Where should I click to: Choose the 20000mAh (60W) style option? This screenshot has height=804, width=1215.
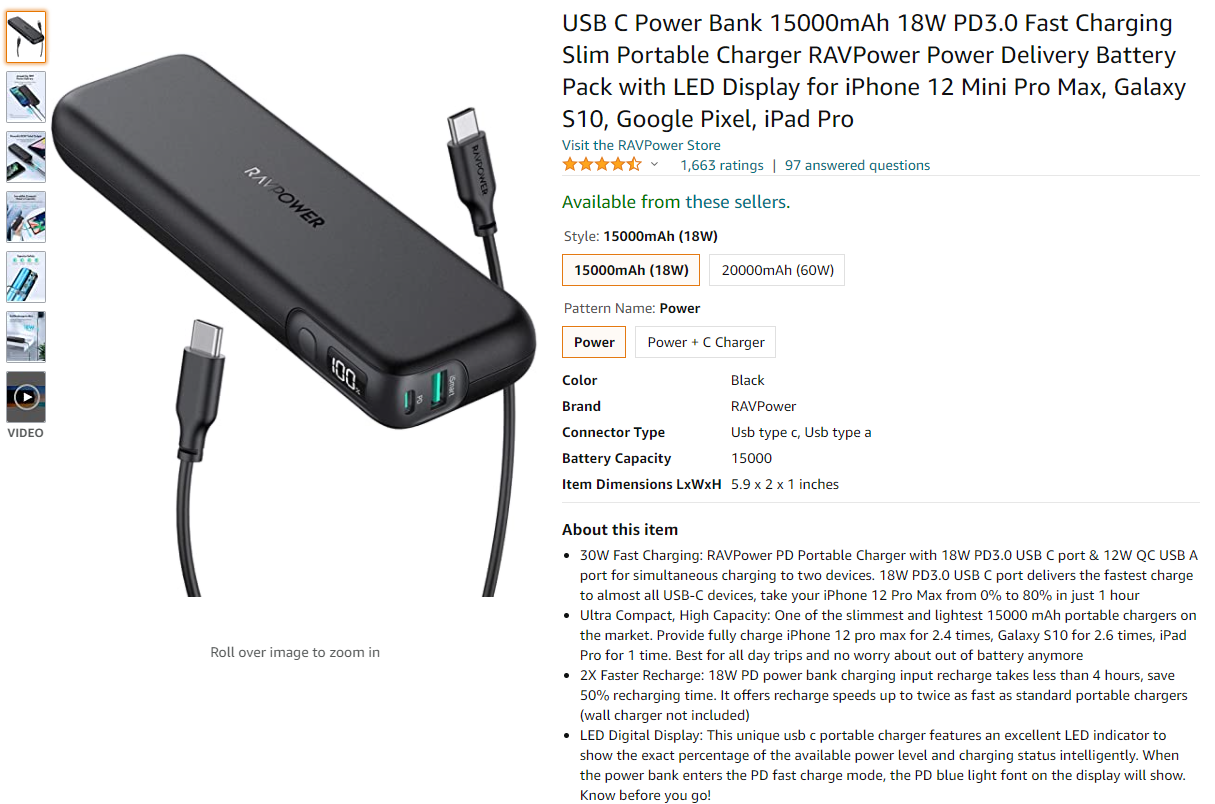pos(777,270)
